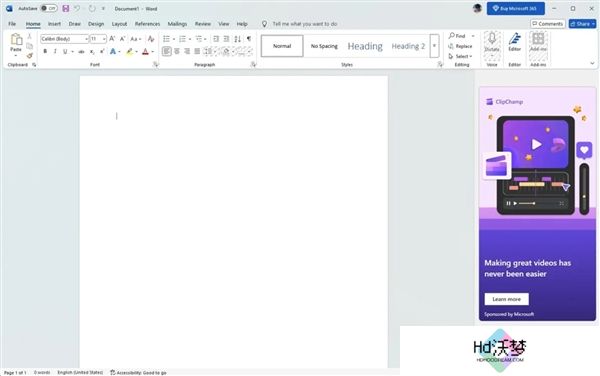Click Learn more in Clipchamp ad

(507, 299)
